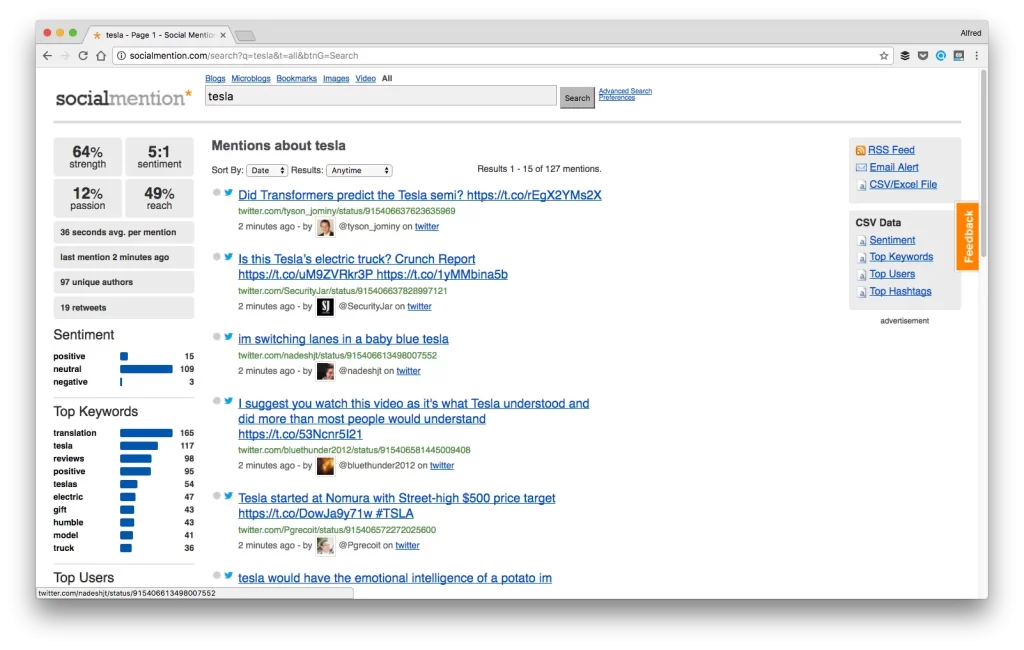This screenshot has width=1024, height=650.
Task: Switch to the Microblogs search tab
Action: [x=251, y=78]
